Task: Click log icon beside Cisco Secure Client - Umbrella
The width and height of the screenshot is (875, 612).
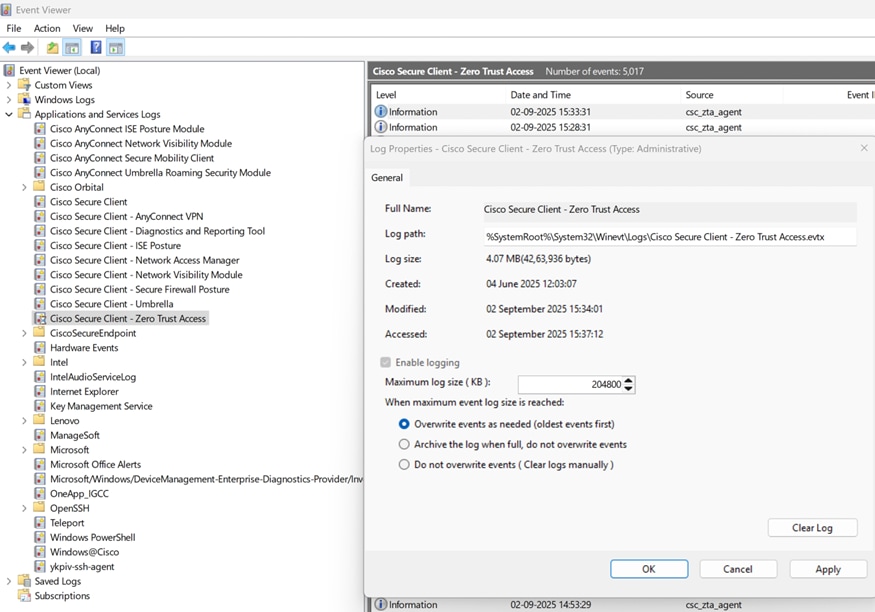Action: (x=40, y=303)
